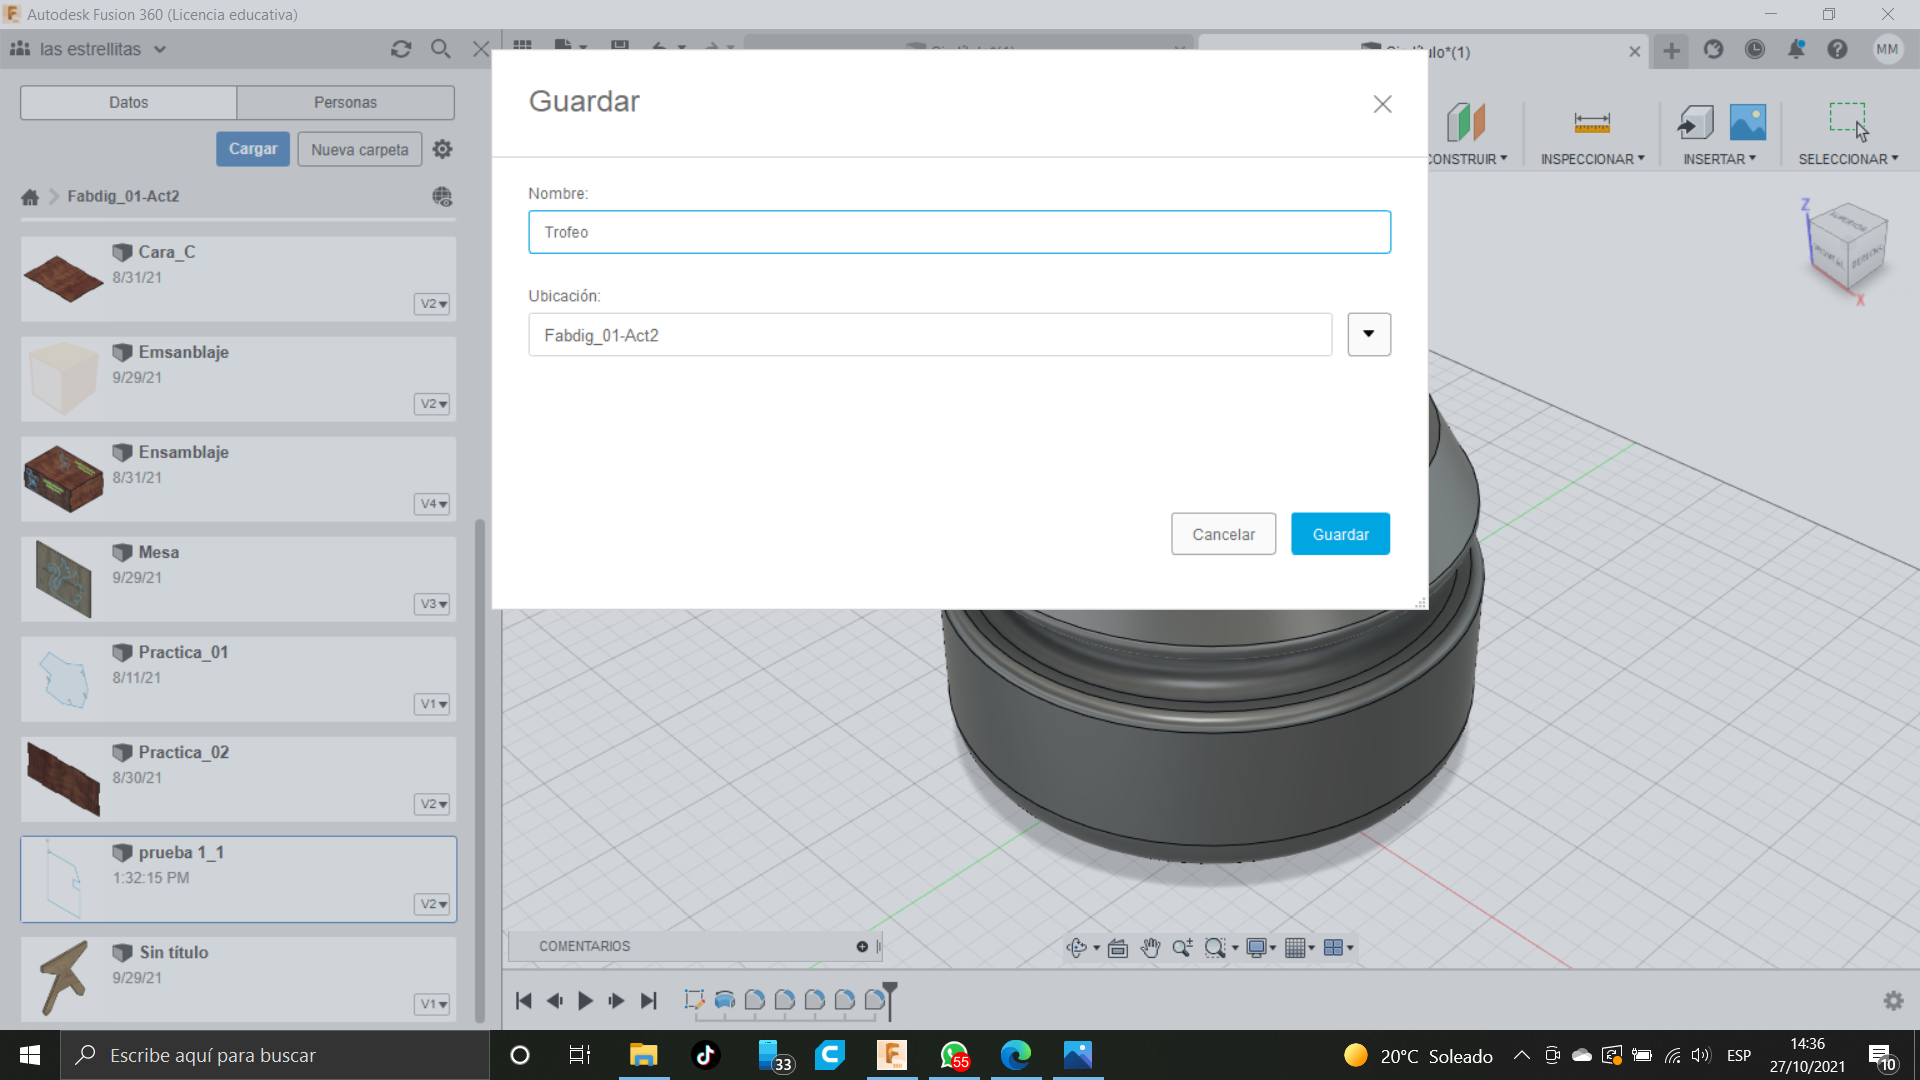Open search in data panel
Screen dimensions: 1920x1080
[440, 49]
